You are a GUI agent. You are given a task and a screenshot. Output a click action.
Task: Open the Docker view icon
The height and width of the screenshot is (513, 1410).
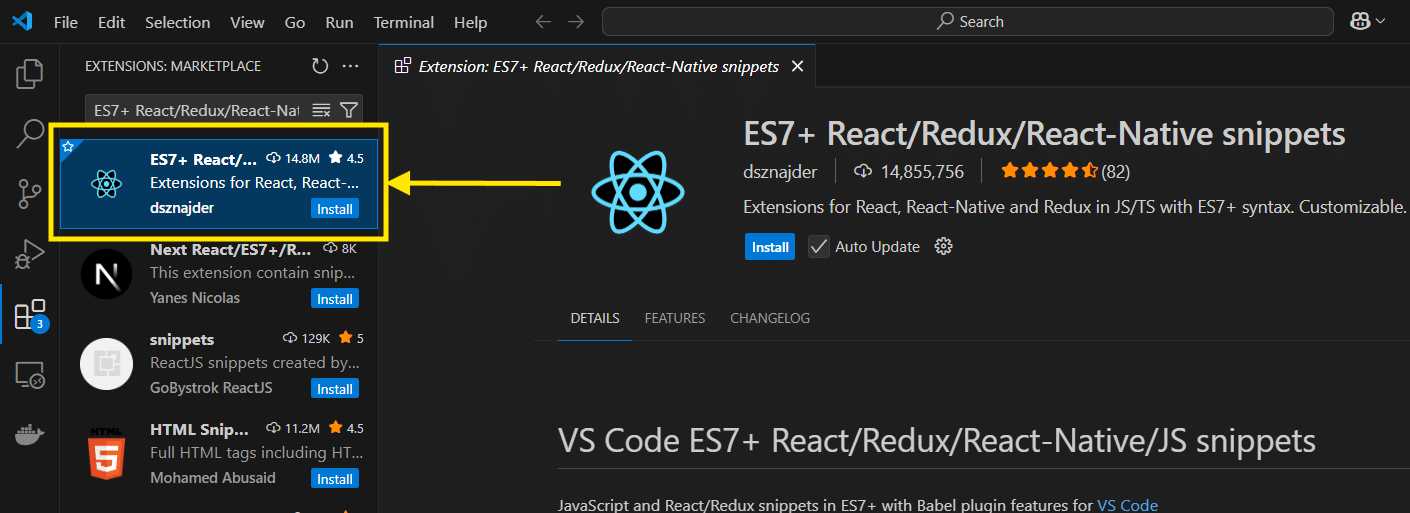point(30,434)
